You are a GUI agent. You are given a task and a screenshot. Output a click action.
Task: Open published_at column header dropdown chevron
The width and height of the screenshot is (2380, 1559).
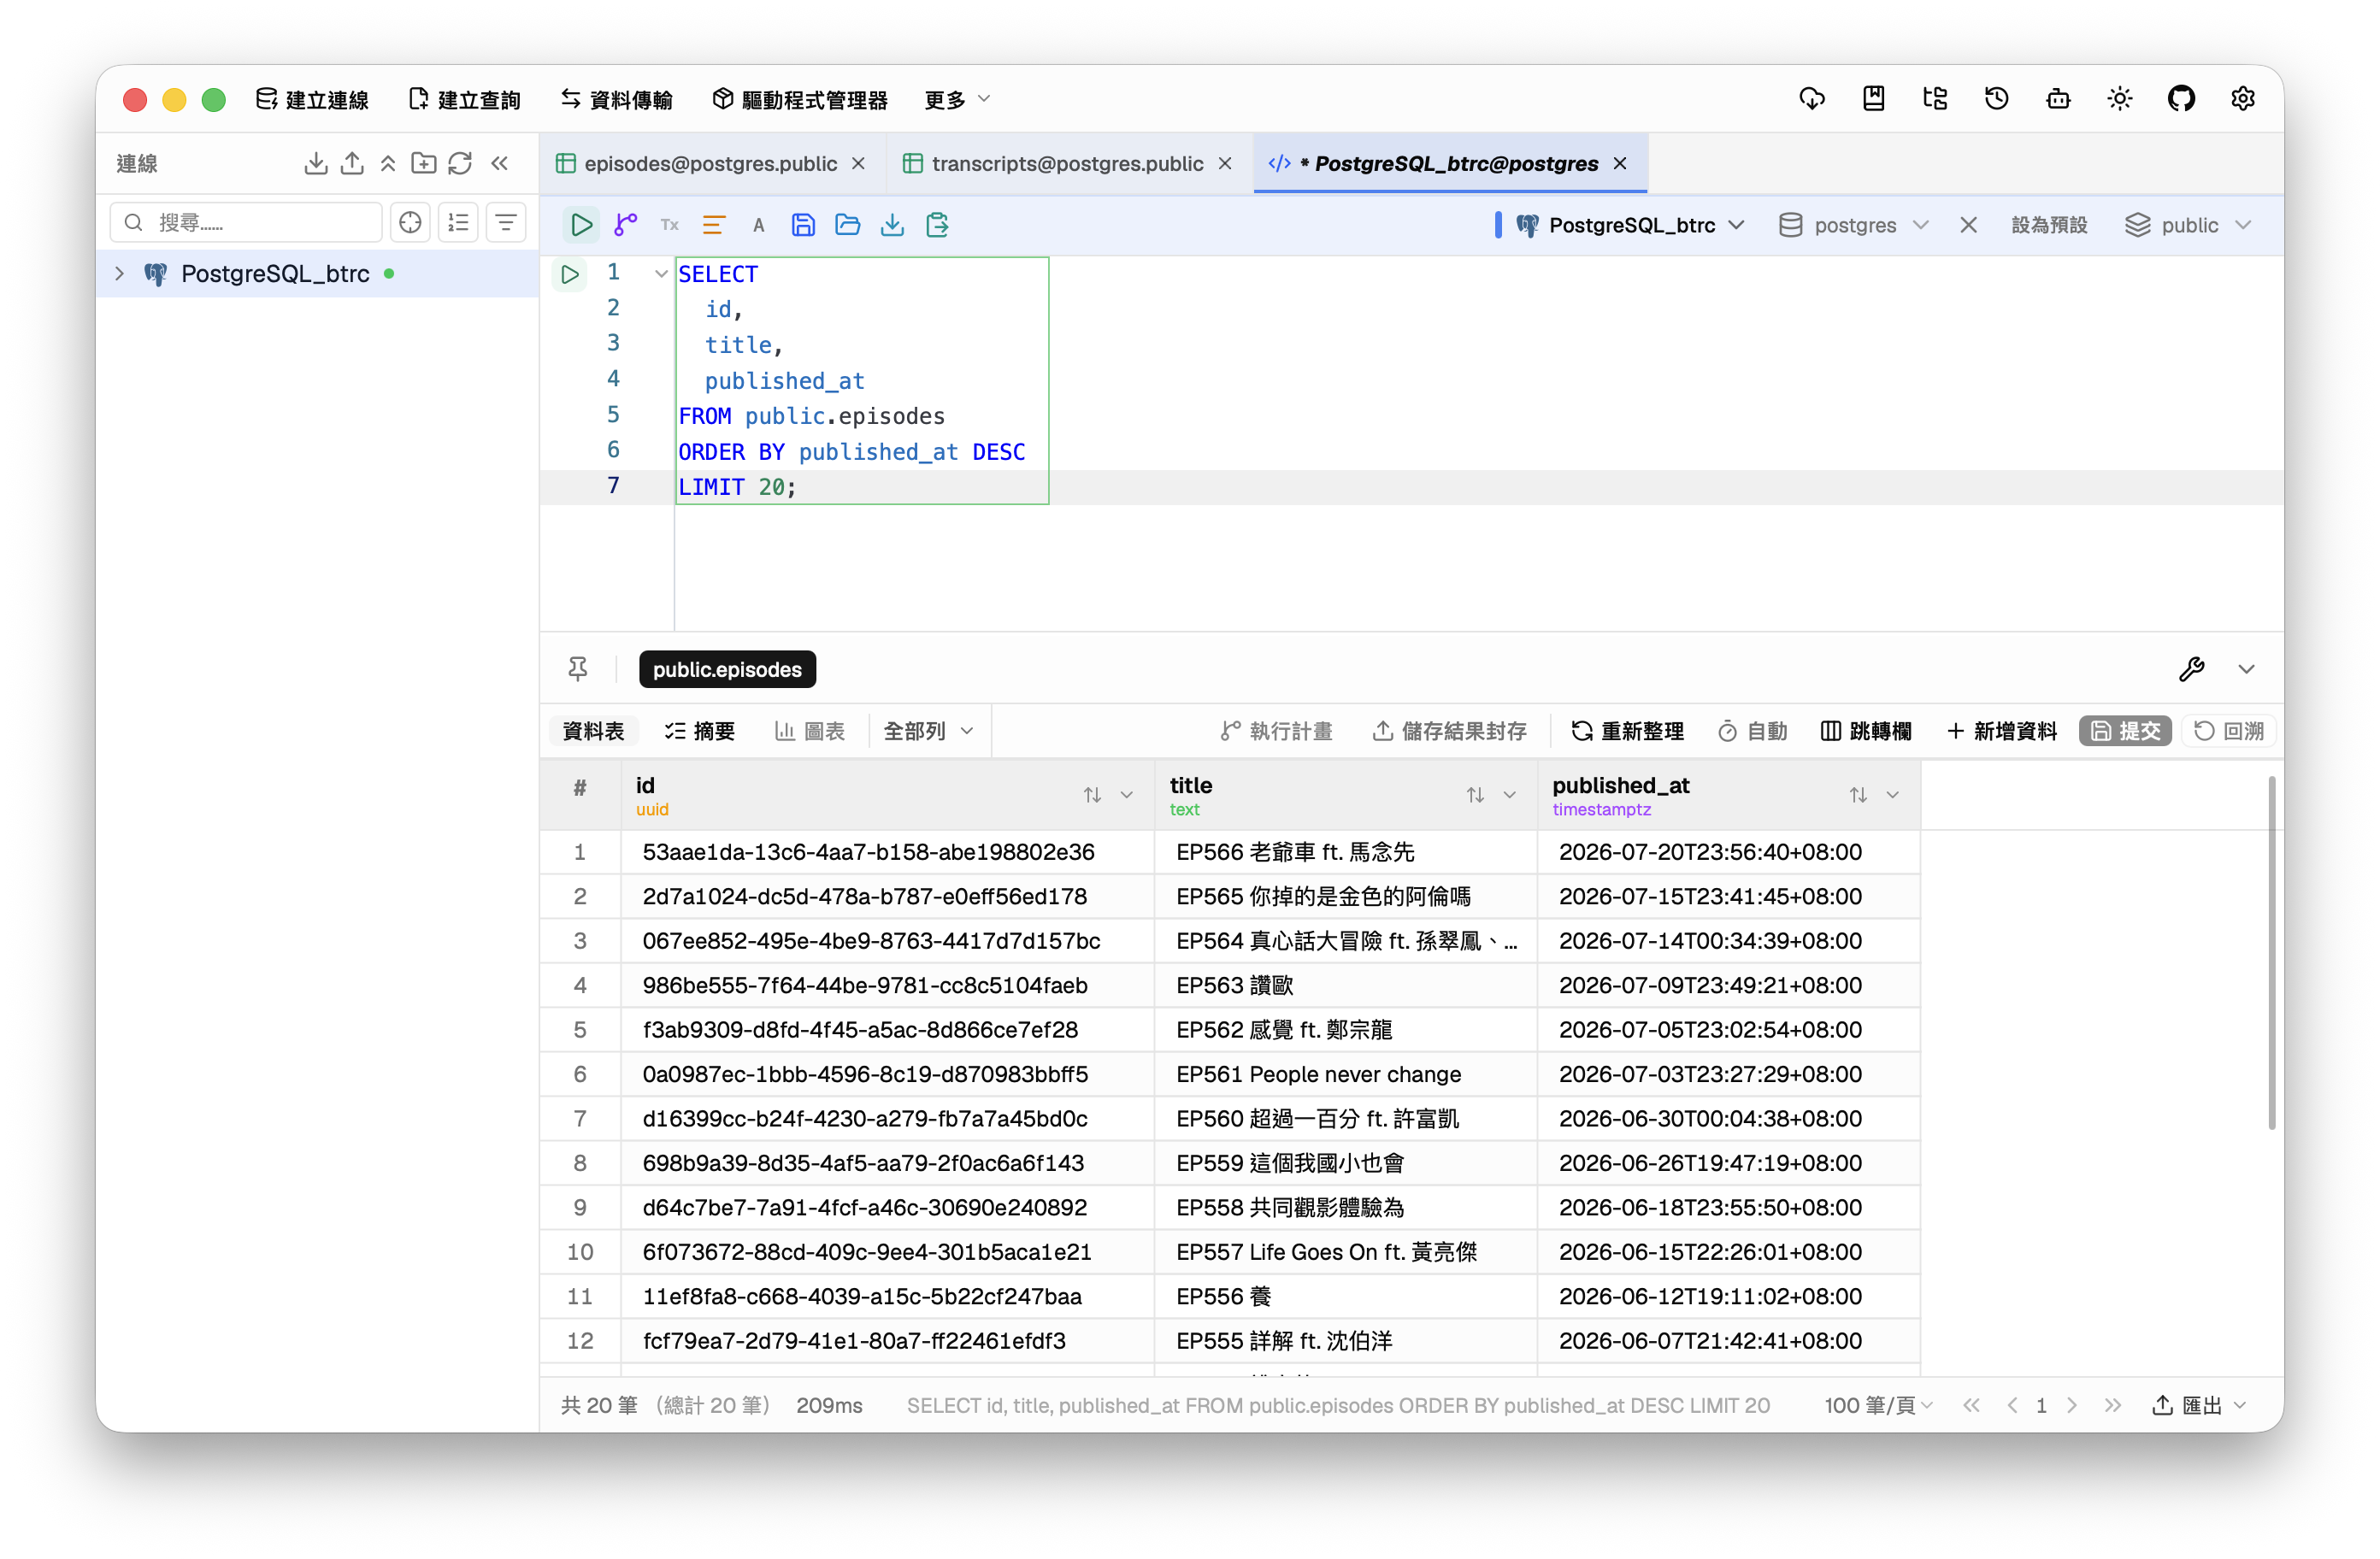pos(1893,795)
